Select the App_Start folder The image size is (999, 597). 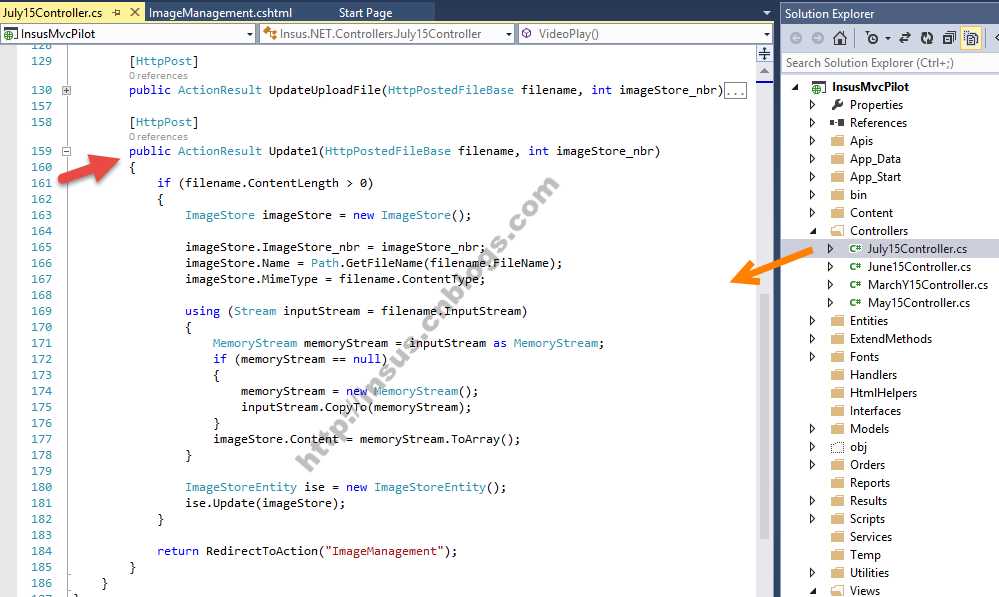point(875,176)
